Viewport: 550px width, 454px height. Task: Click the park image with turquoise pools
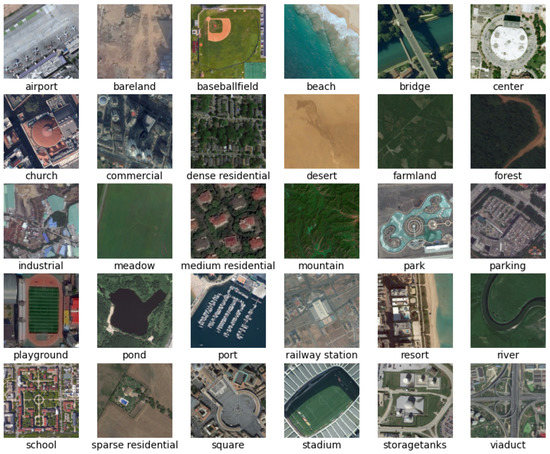click(x=415, y=221)
